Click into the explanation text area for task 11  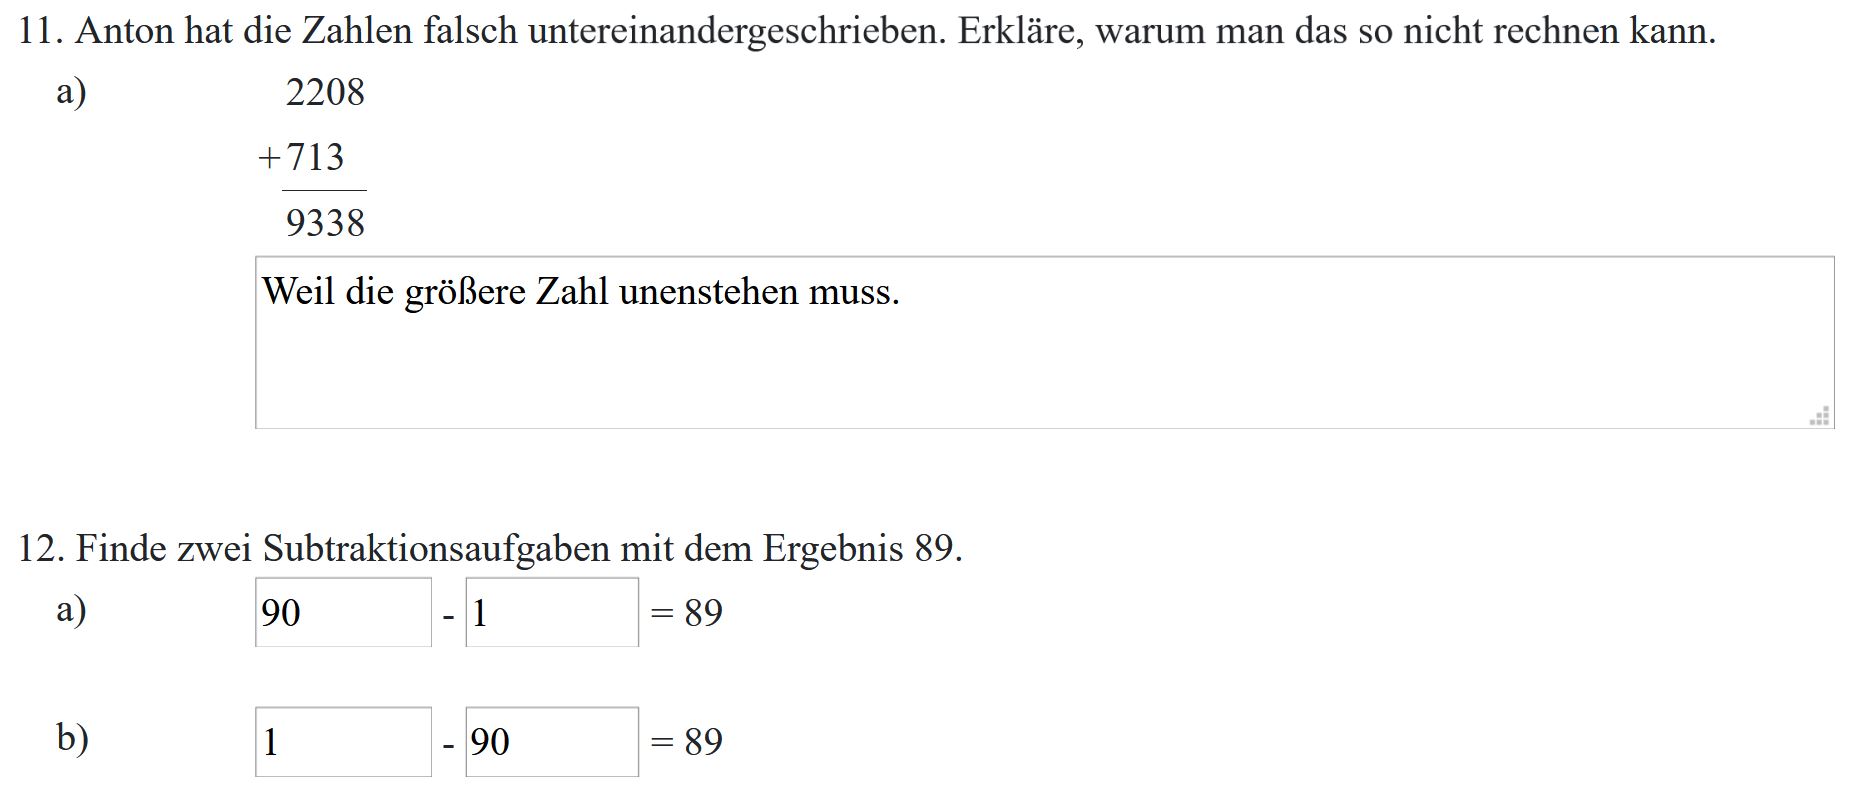[x=1044, y=343]
